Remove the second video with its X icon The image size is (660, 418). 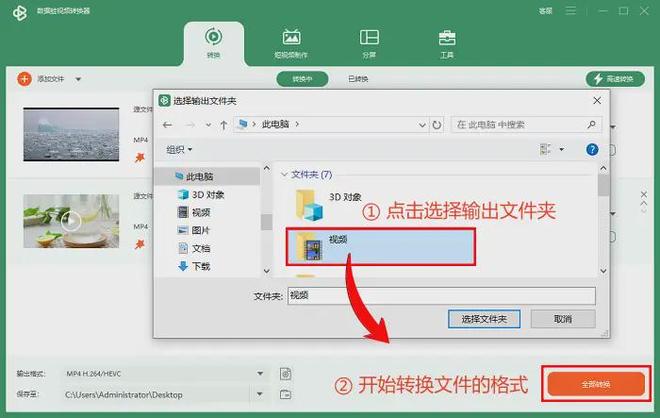click(644, 194)
